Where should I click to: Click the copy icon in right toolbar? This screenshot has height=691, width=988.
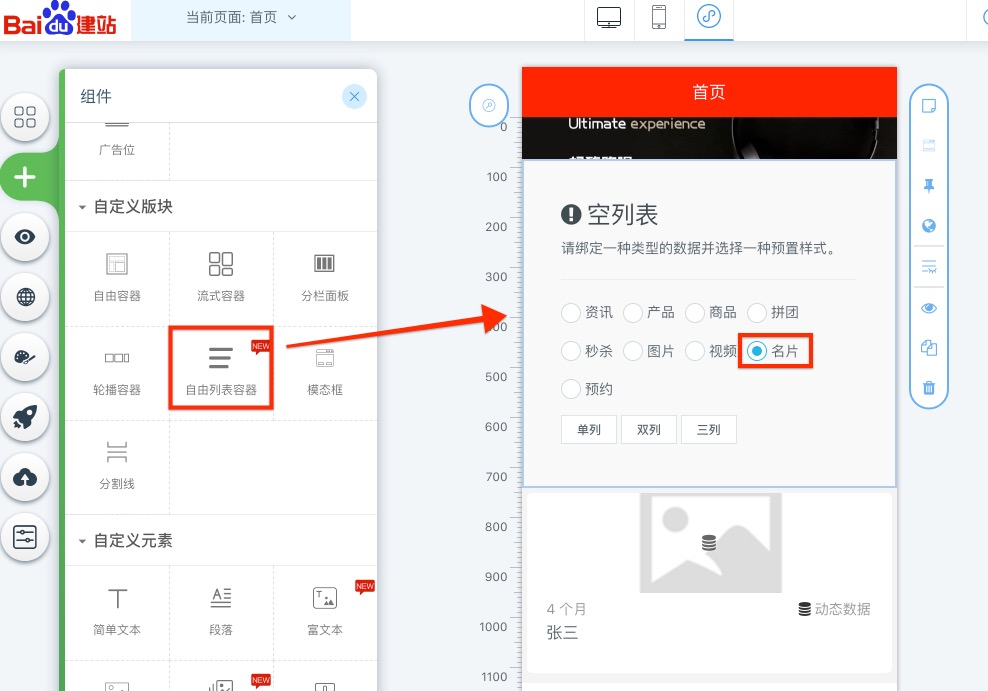(929, 348)
